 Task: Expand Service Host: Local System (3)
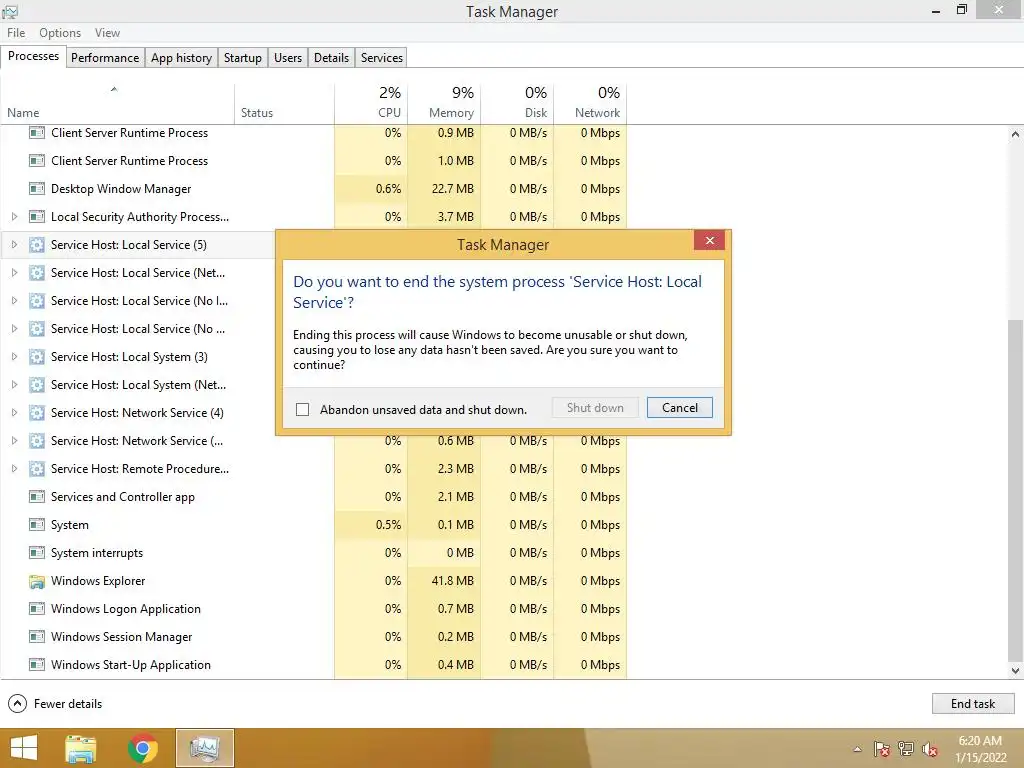14,357
